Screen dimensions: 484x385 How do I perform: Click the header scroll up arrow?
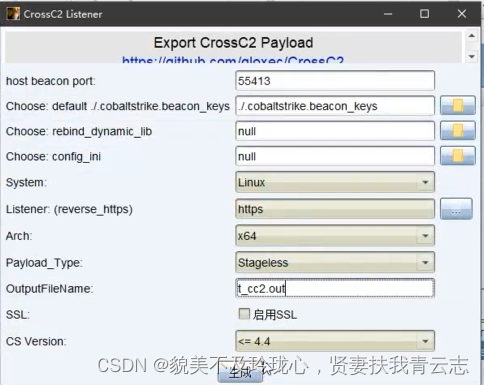(x=472, y=36)
